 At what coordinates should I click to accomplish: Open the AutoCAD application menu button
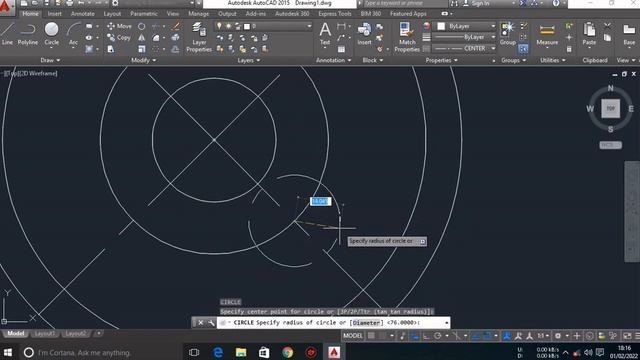pos(6,7)
